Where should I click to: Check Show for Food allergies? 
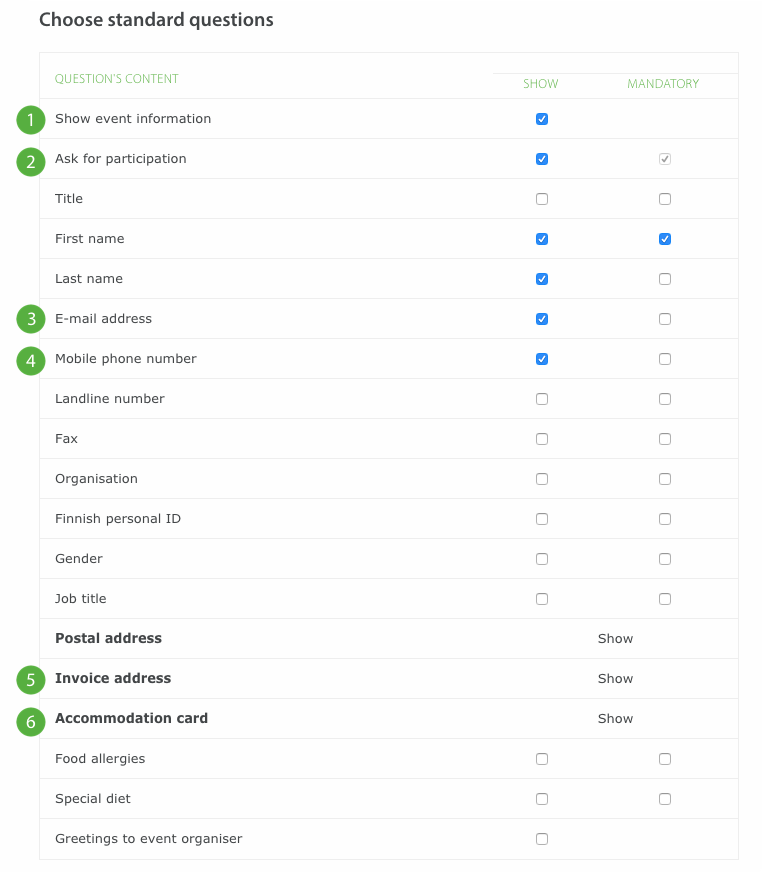tap(541, 758)
